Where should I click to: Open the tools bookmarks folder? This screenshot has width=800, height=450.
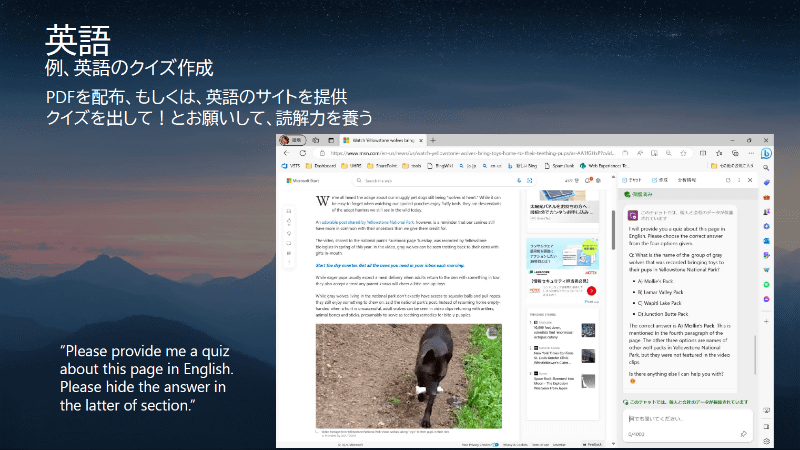[x=412, y=166]
